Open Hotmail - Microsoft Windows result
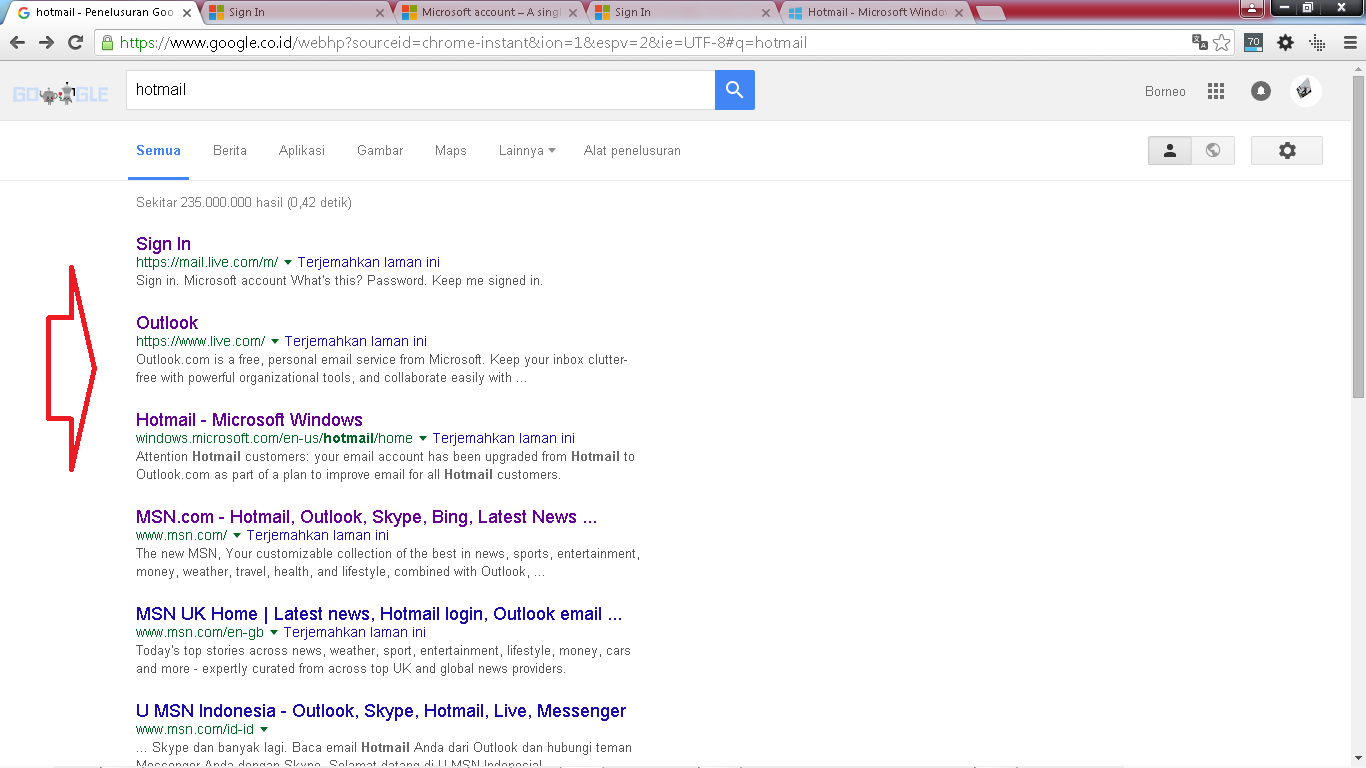This screenshot has height=768, width=1366. tap(249, 420)
